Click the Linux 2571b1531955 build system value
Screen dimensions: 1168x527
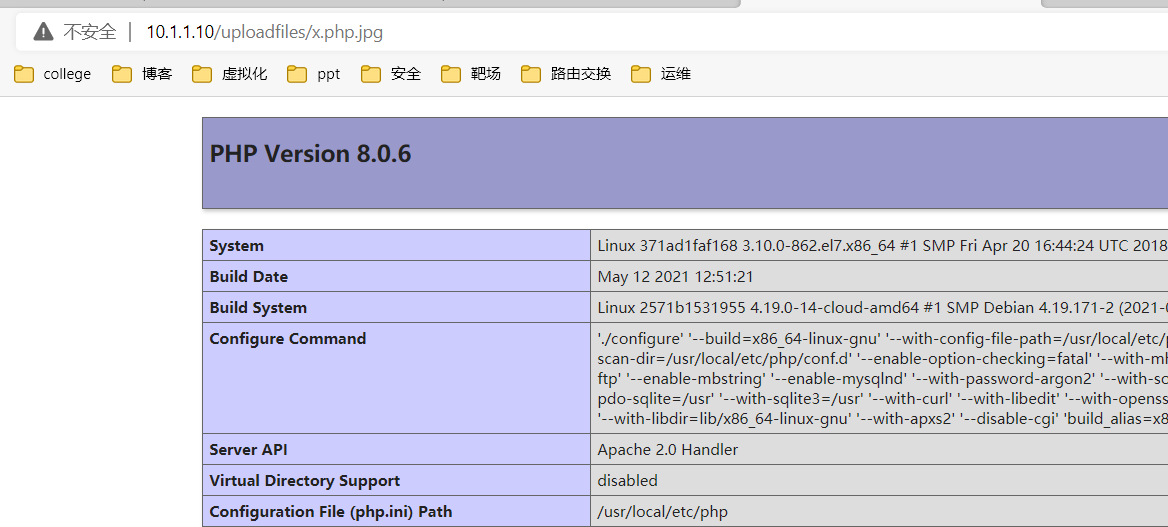[882, 308]
